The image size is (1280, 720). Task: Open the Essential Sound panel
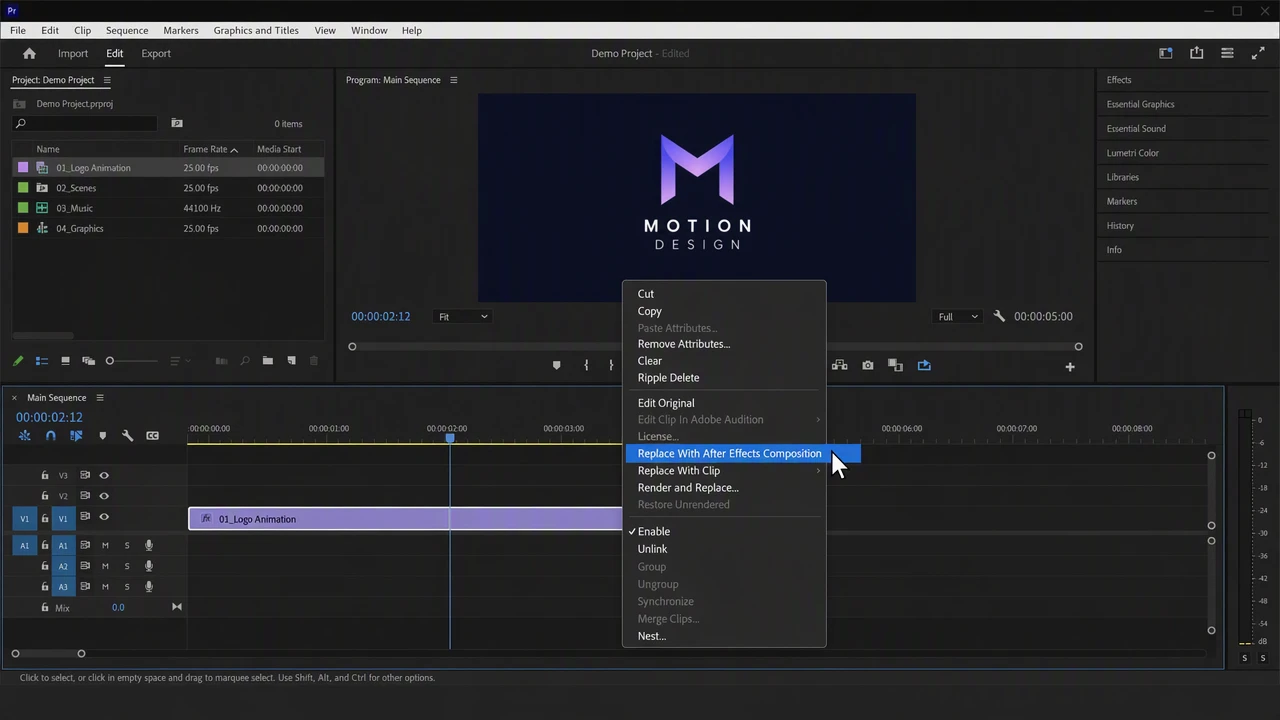click(1136, 129)
